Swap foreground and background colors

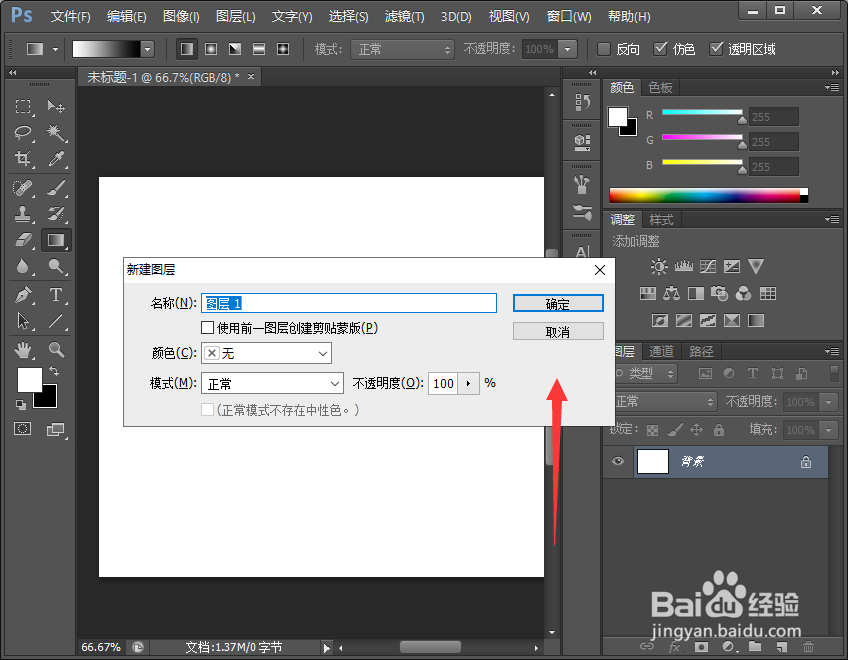click(54, 371)
